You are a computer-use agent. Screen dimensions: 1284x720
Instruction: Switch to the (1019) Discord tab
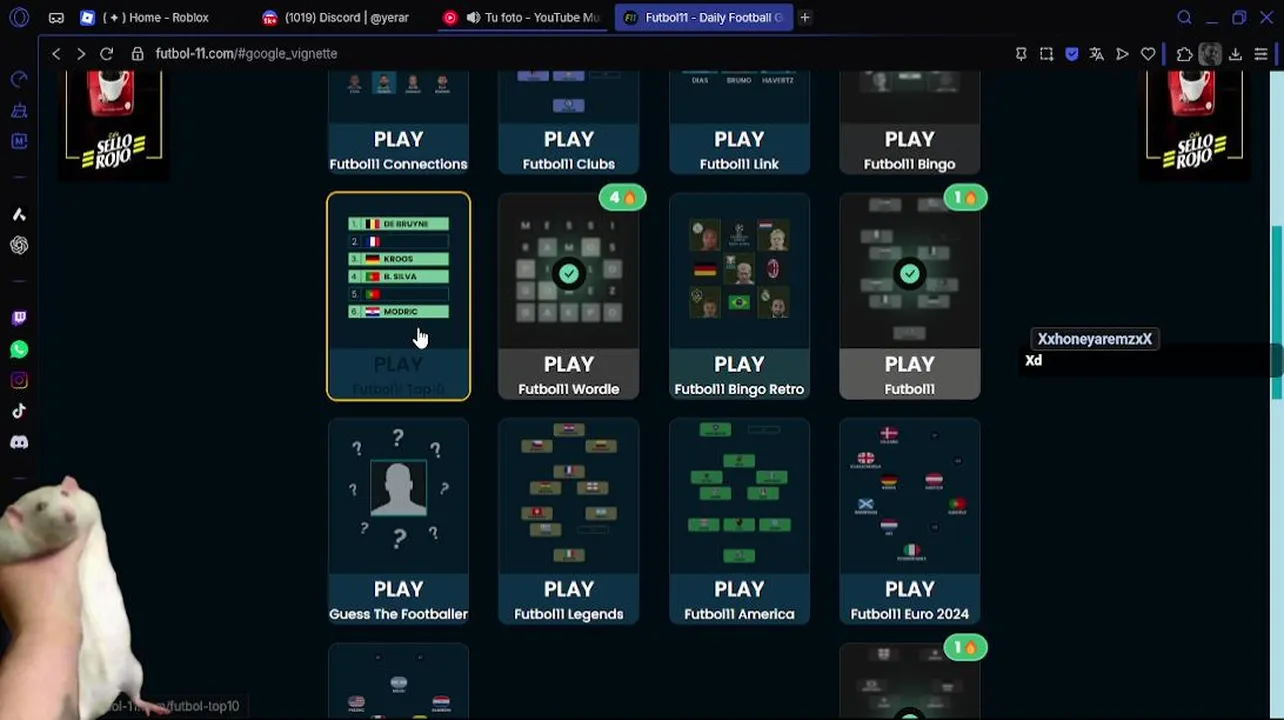coord(336,17)
